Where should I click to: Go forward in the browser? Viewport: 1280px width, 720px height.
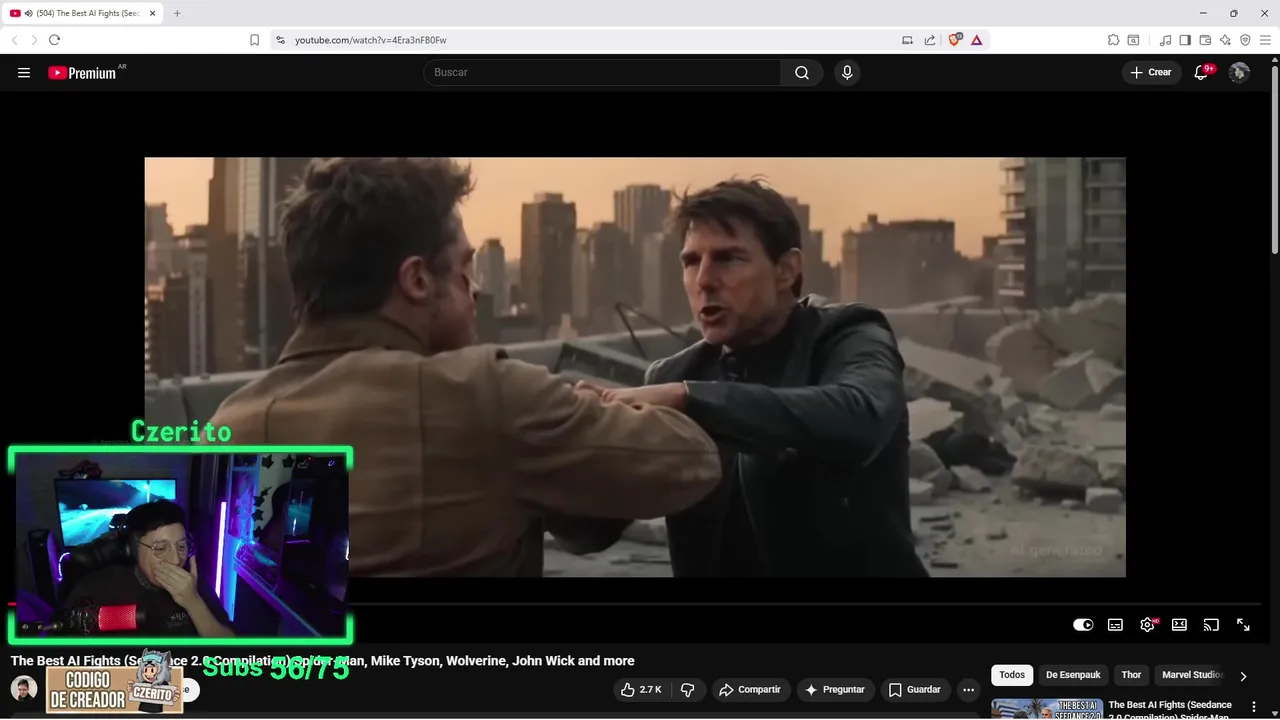[33, 40]
